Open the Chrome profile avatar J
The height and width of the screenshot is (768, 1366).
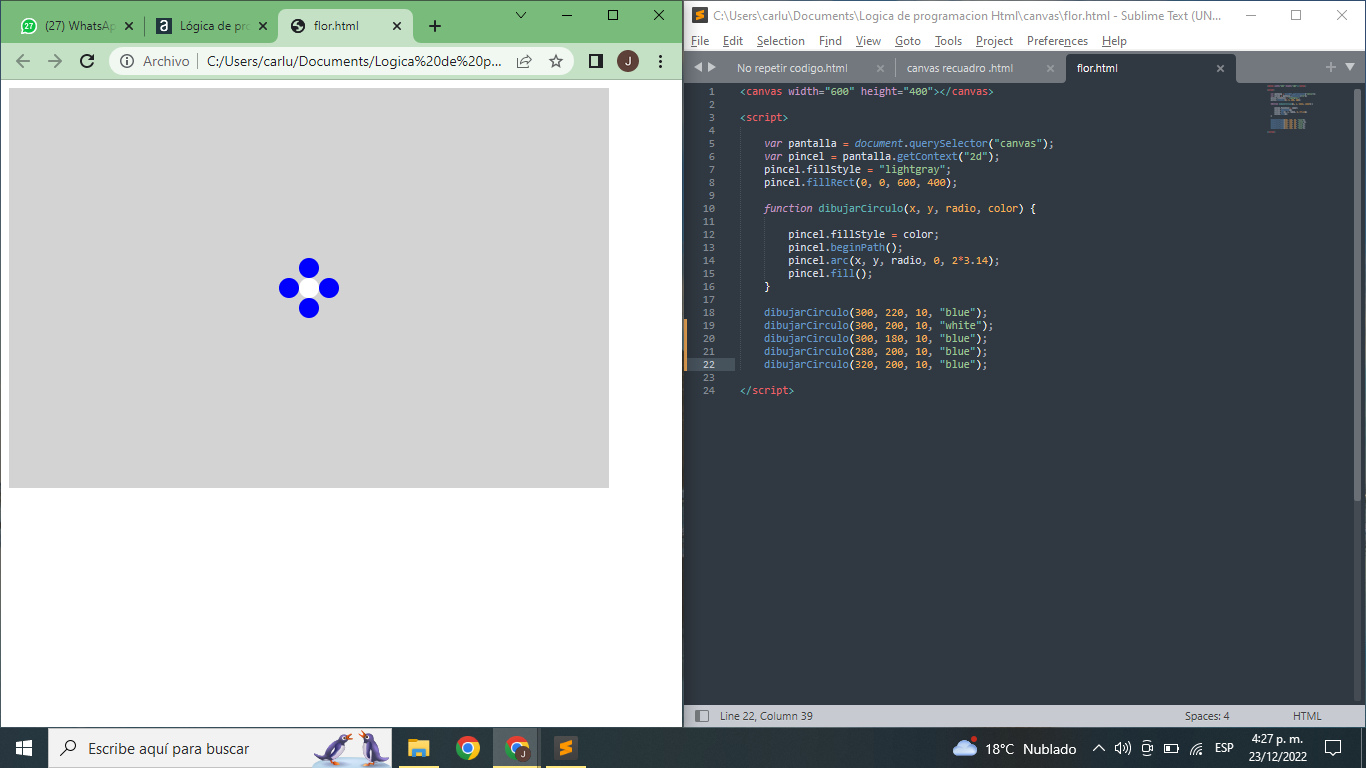(628, 61)
